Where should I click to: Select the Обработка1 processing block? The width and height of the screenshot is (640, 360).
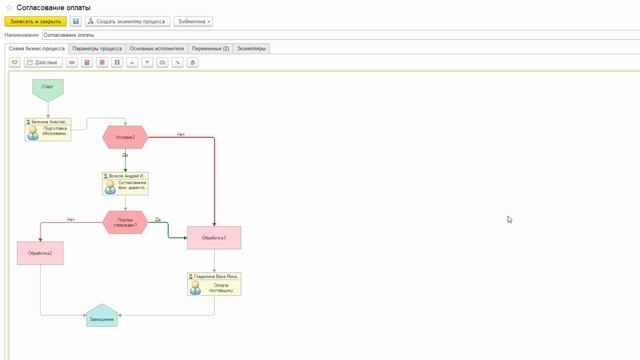click(214, 238)
